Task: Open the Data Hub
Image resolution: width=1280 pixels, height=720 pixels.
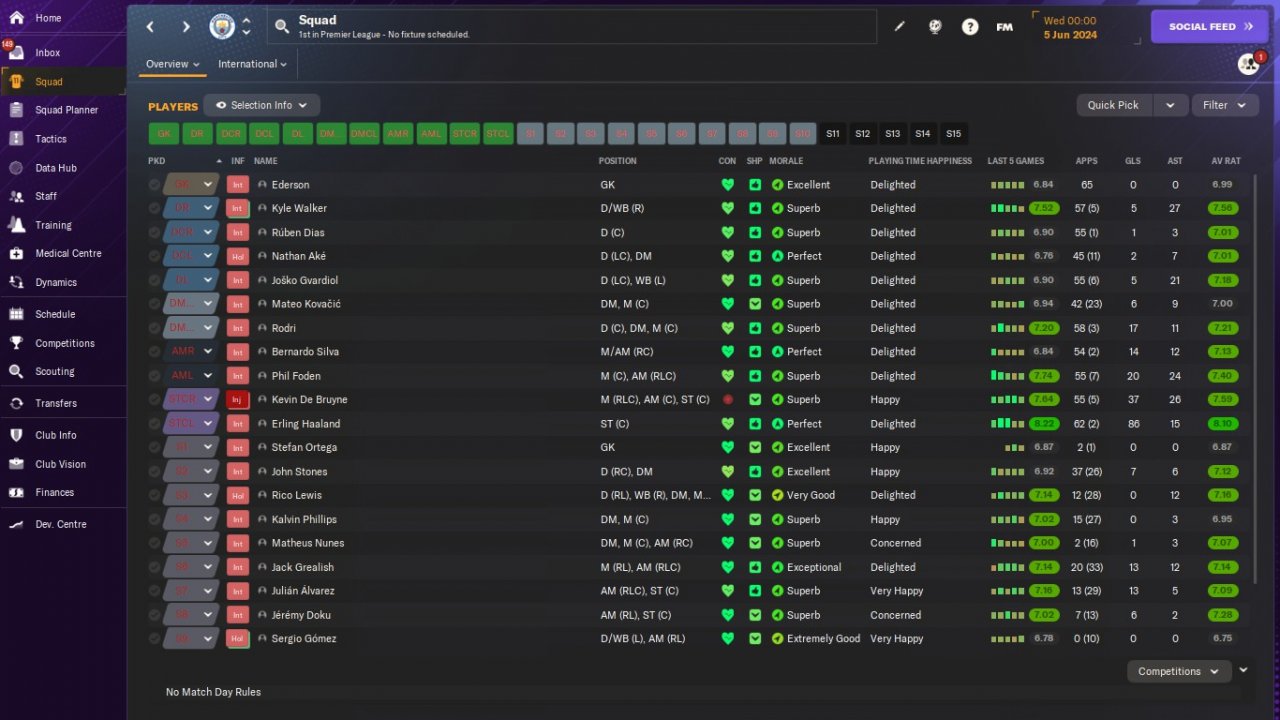Action: click(x=56, y=168)
